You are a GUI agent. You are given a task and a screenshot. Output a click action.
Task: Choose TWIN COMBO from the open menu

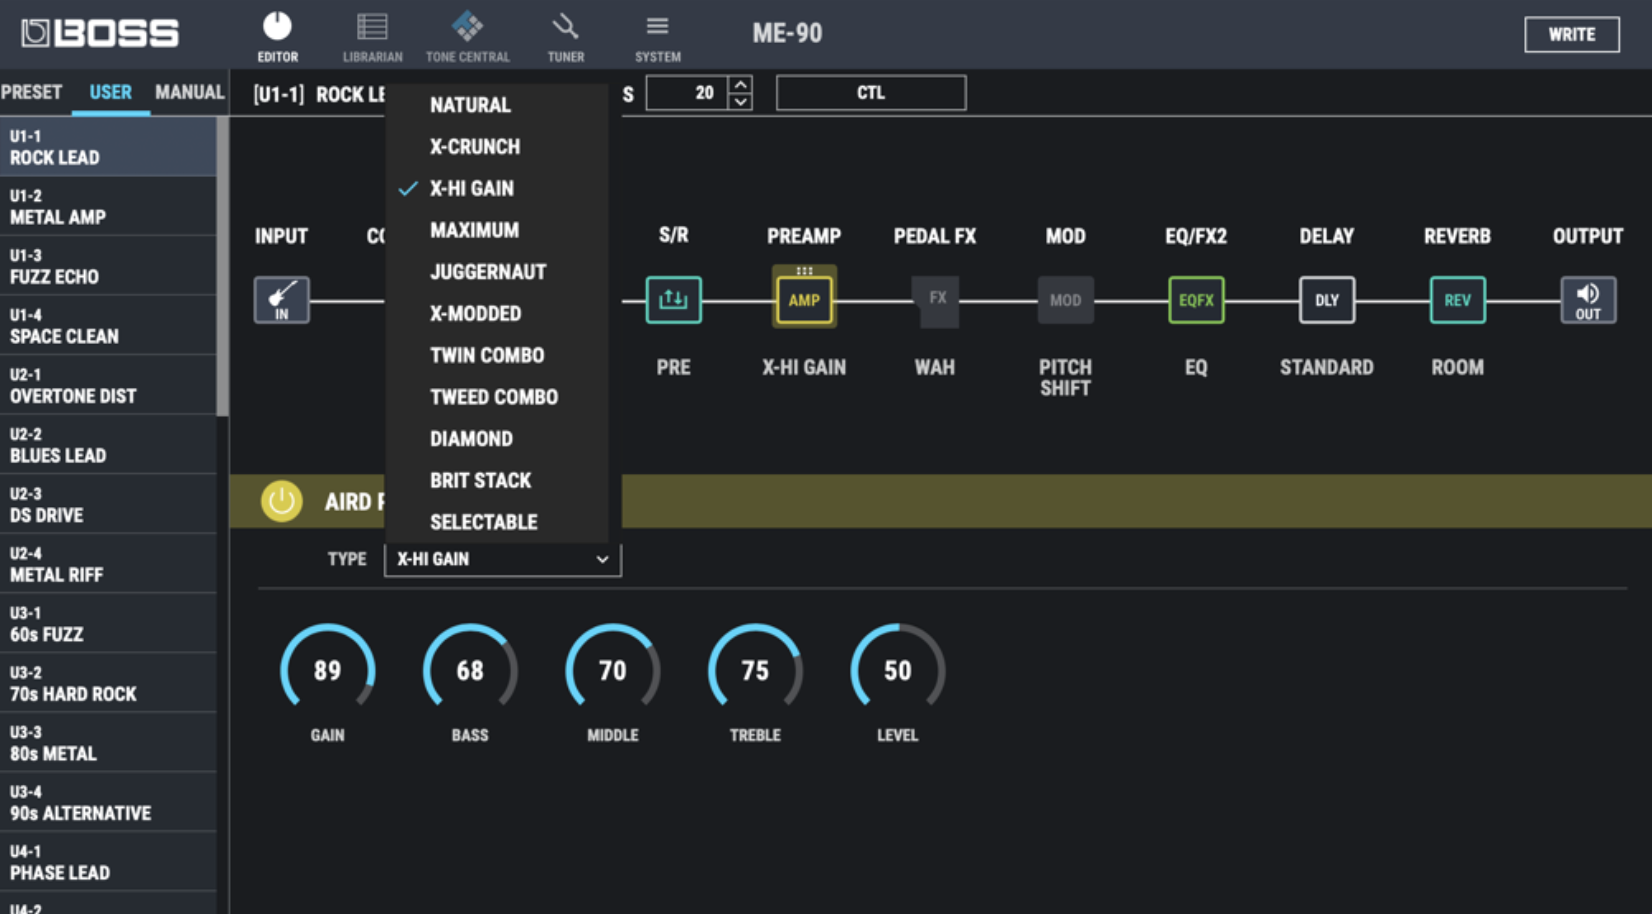click(x=486, y=355)
